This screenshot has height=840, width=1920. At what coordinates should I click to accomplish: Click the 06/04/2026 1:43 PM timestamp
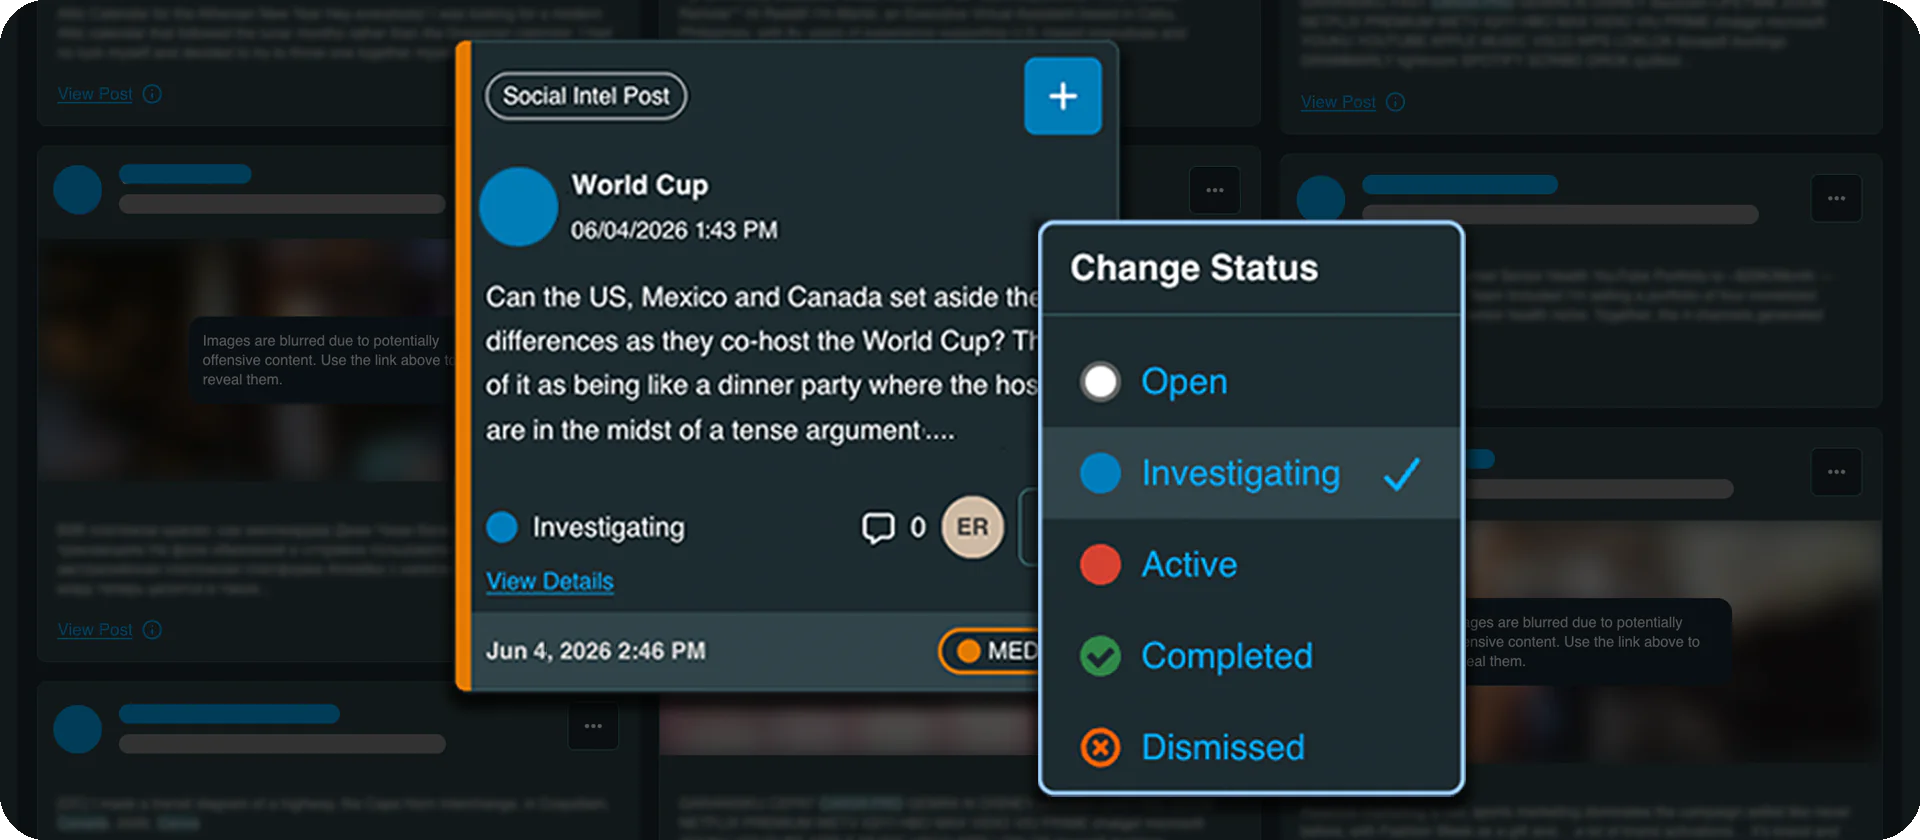[674, 230]
